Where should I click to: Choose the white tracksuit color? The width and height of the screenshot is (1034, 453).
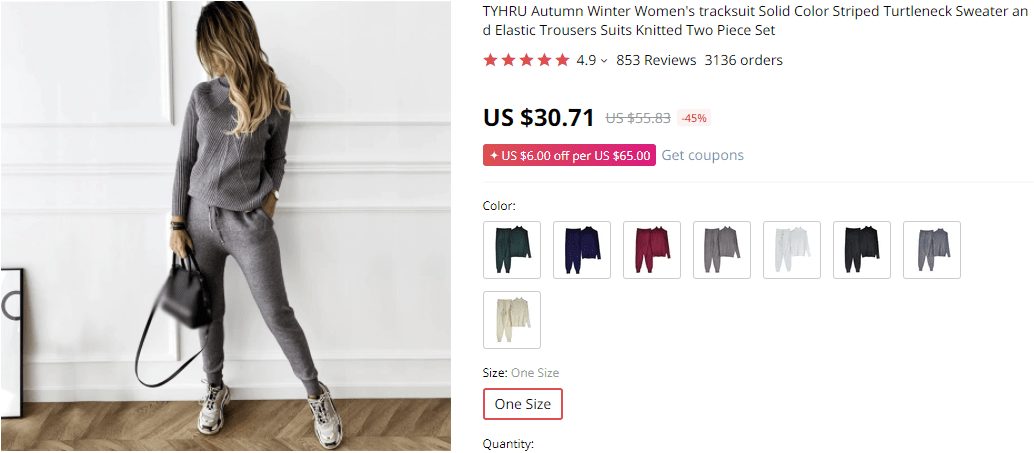(x=792, y=250)
